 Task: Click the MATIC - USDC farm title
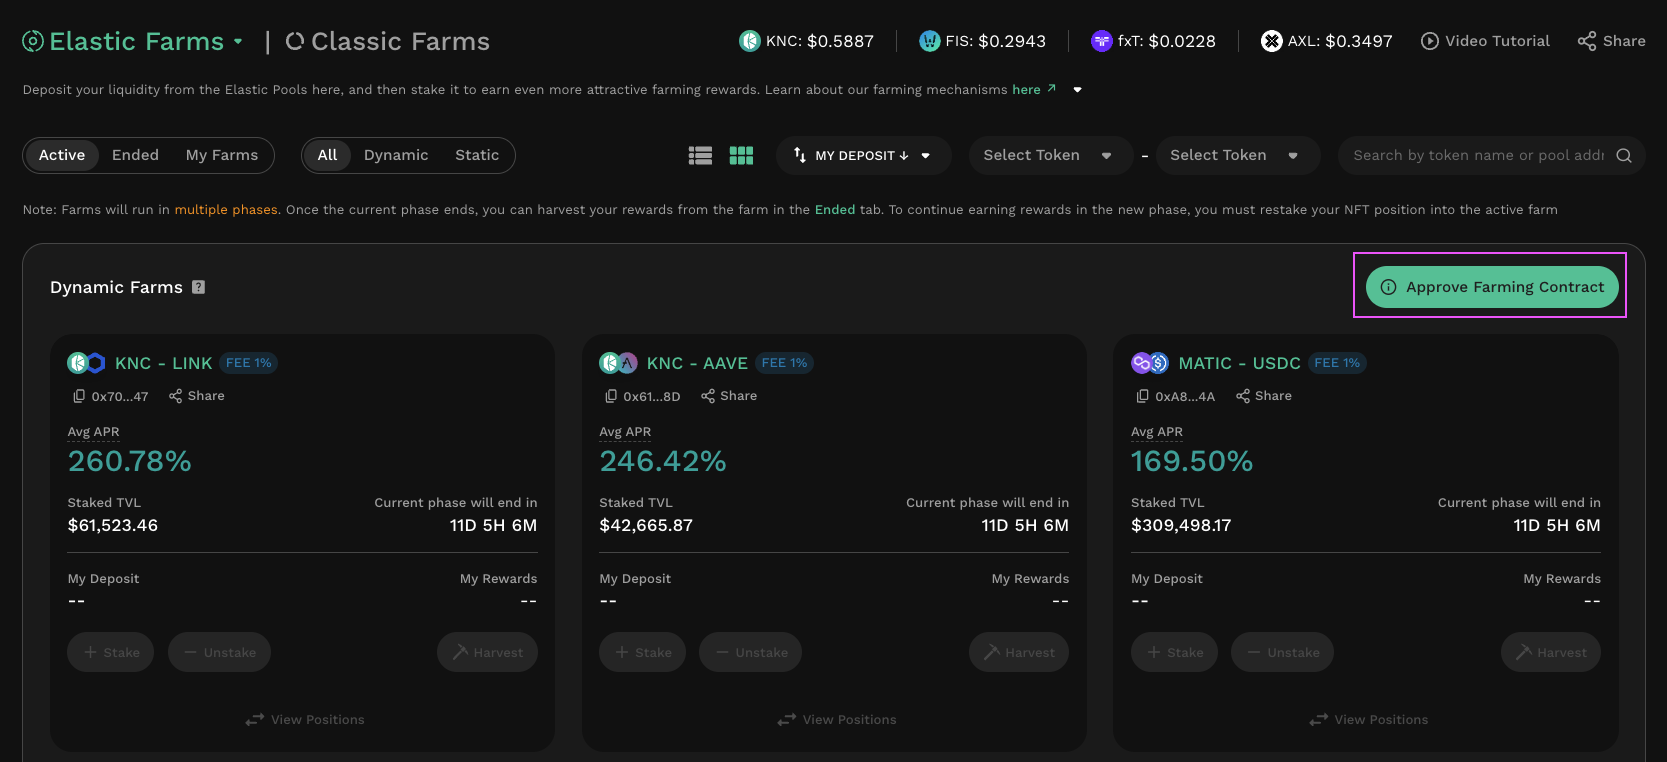(x=1240, y=363)
